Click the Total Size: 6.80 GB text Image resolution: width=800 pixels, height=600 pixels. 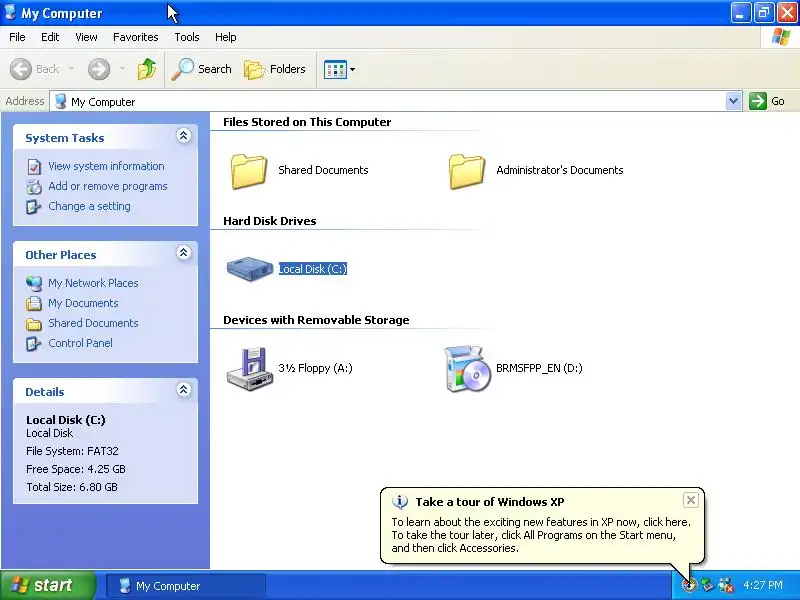click(x=71, y=487)
